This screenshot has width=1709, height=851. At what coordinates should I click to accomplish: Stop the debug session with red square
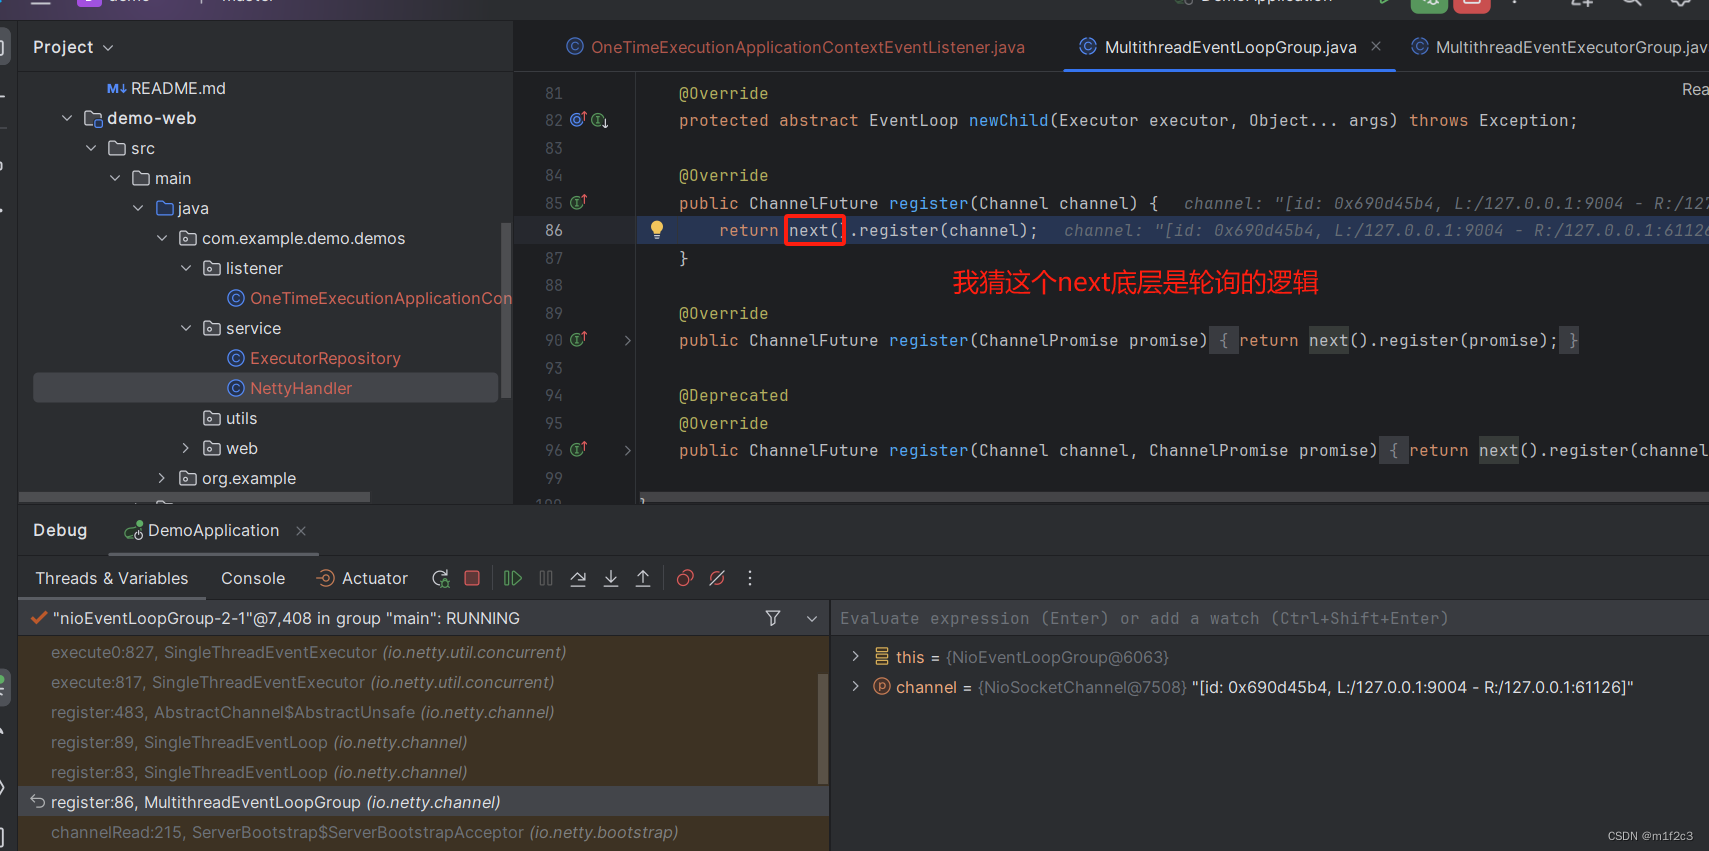pos(472,578)
